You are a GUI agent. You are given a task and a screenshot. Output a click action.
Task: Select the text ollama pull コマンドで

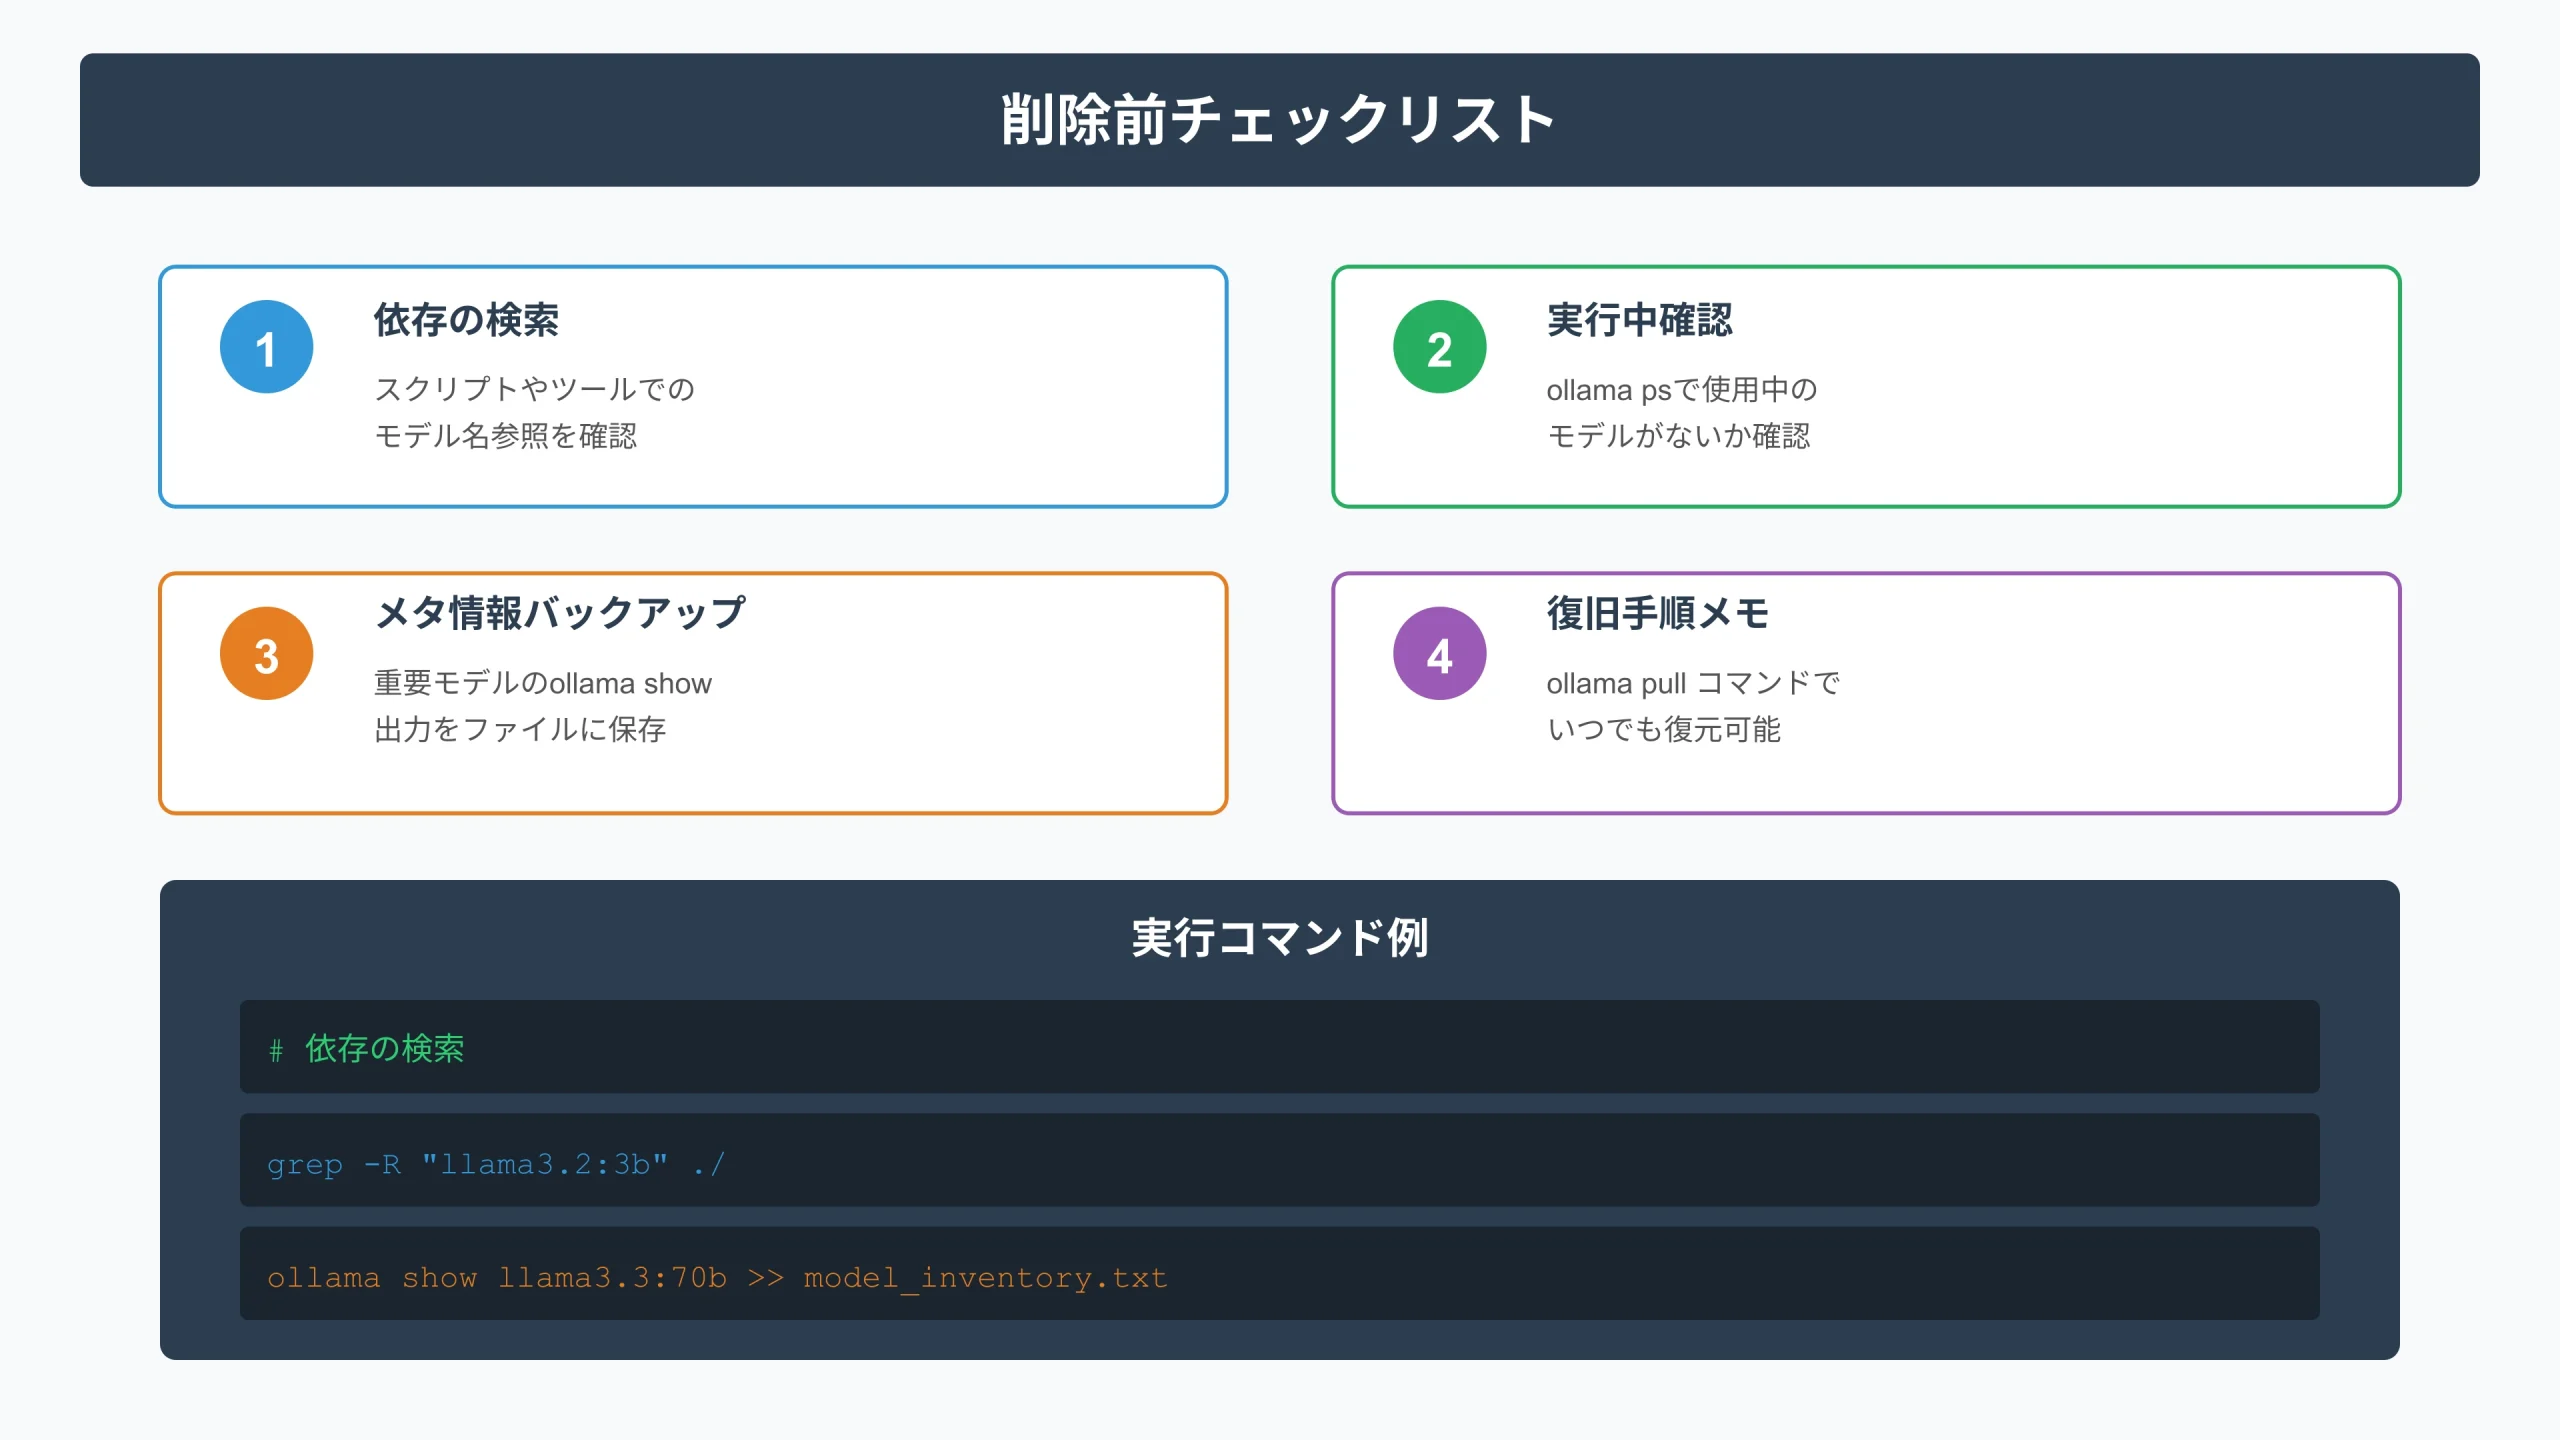coord(1693,683)
